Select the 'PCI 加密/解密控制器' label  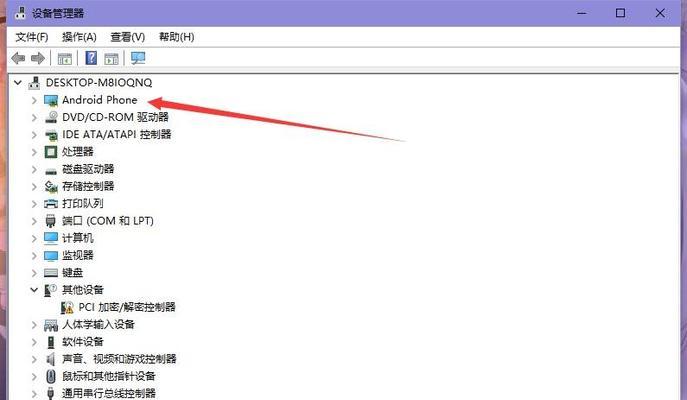pyautogui.click(x=127, y=308)
